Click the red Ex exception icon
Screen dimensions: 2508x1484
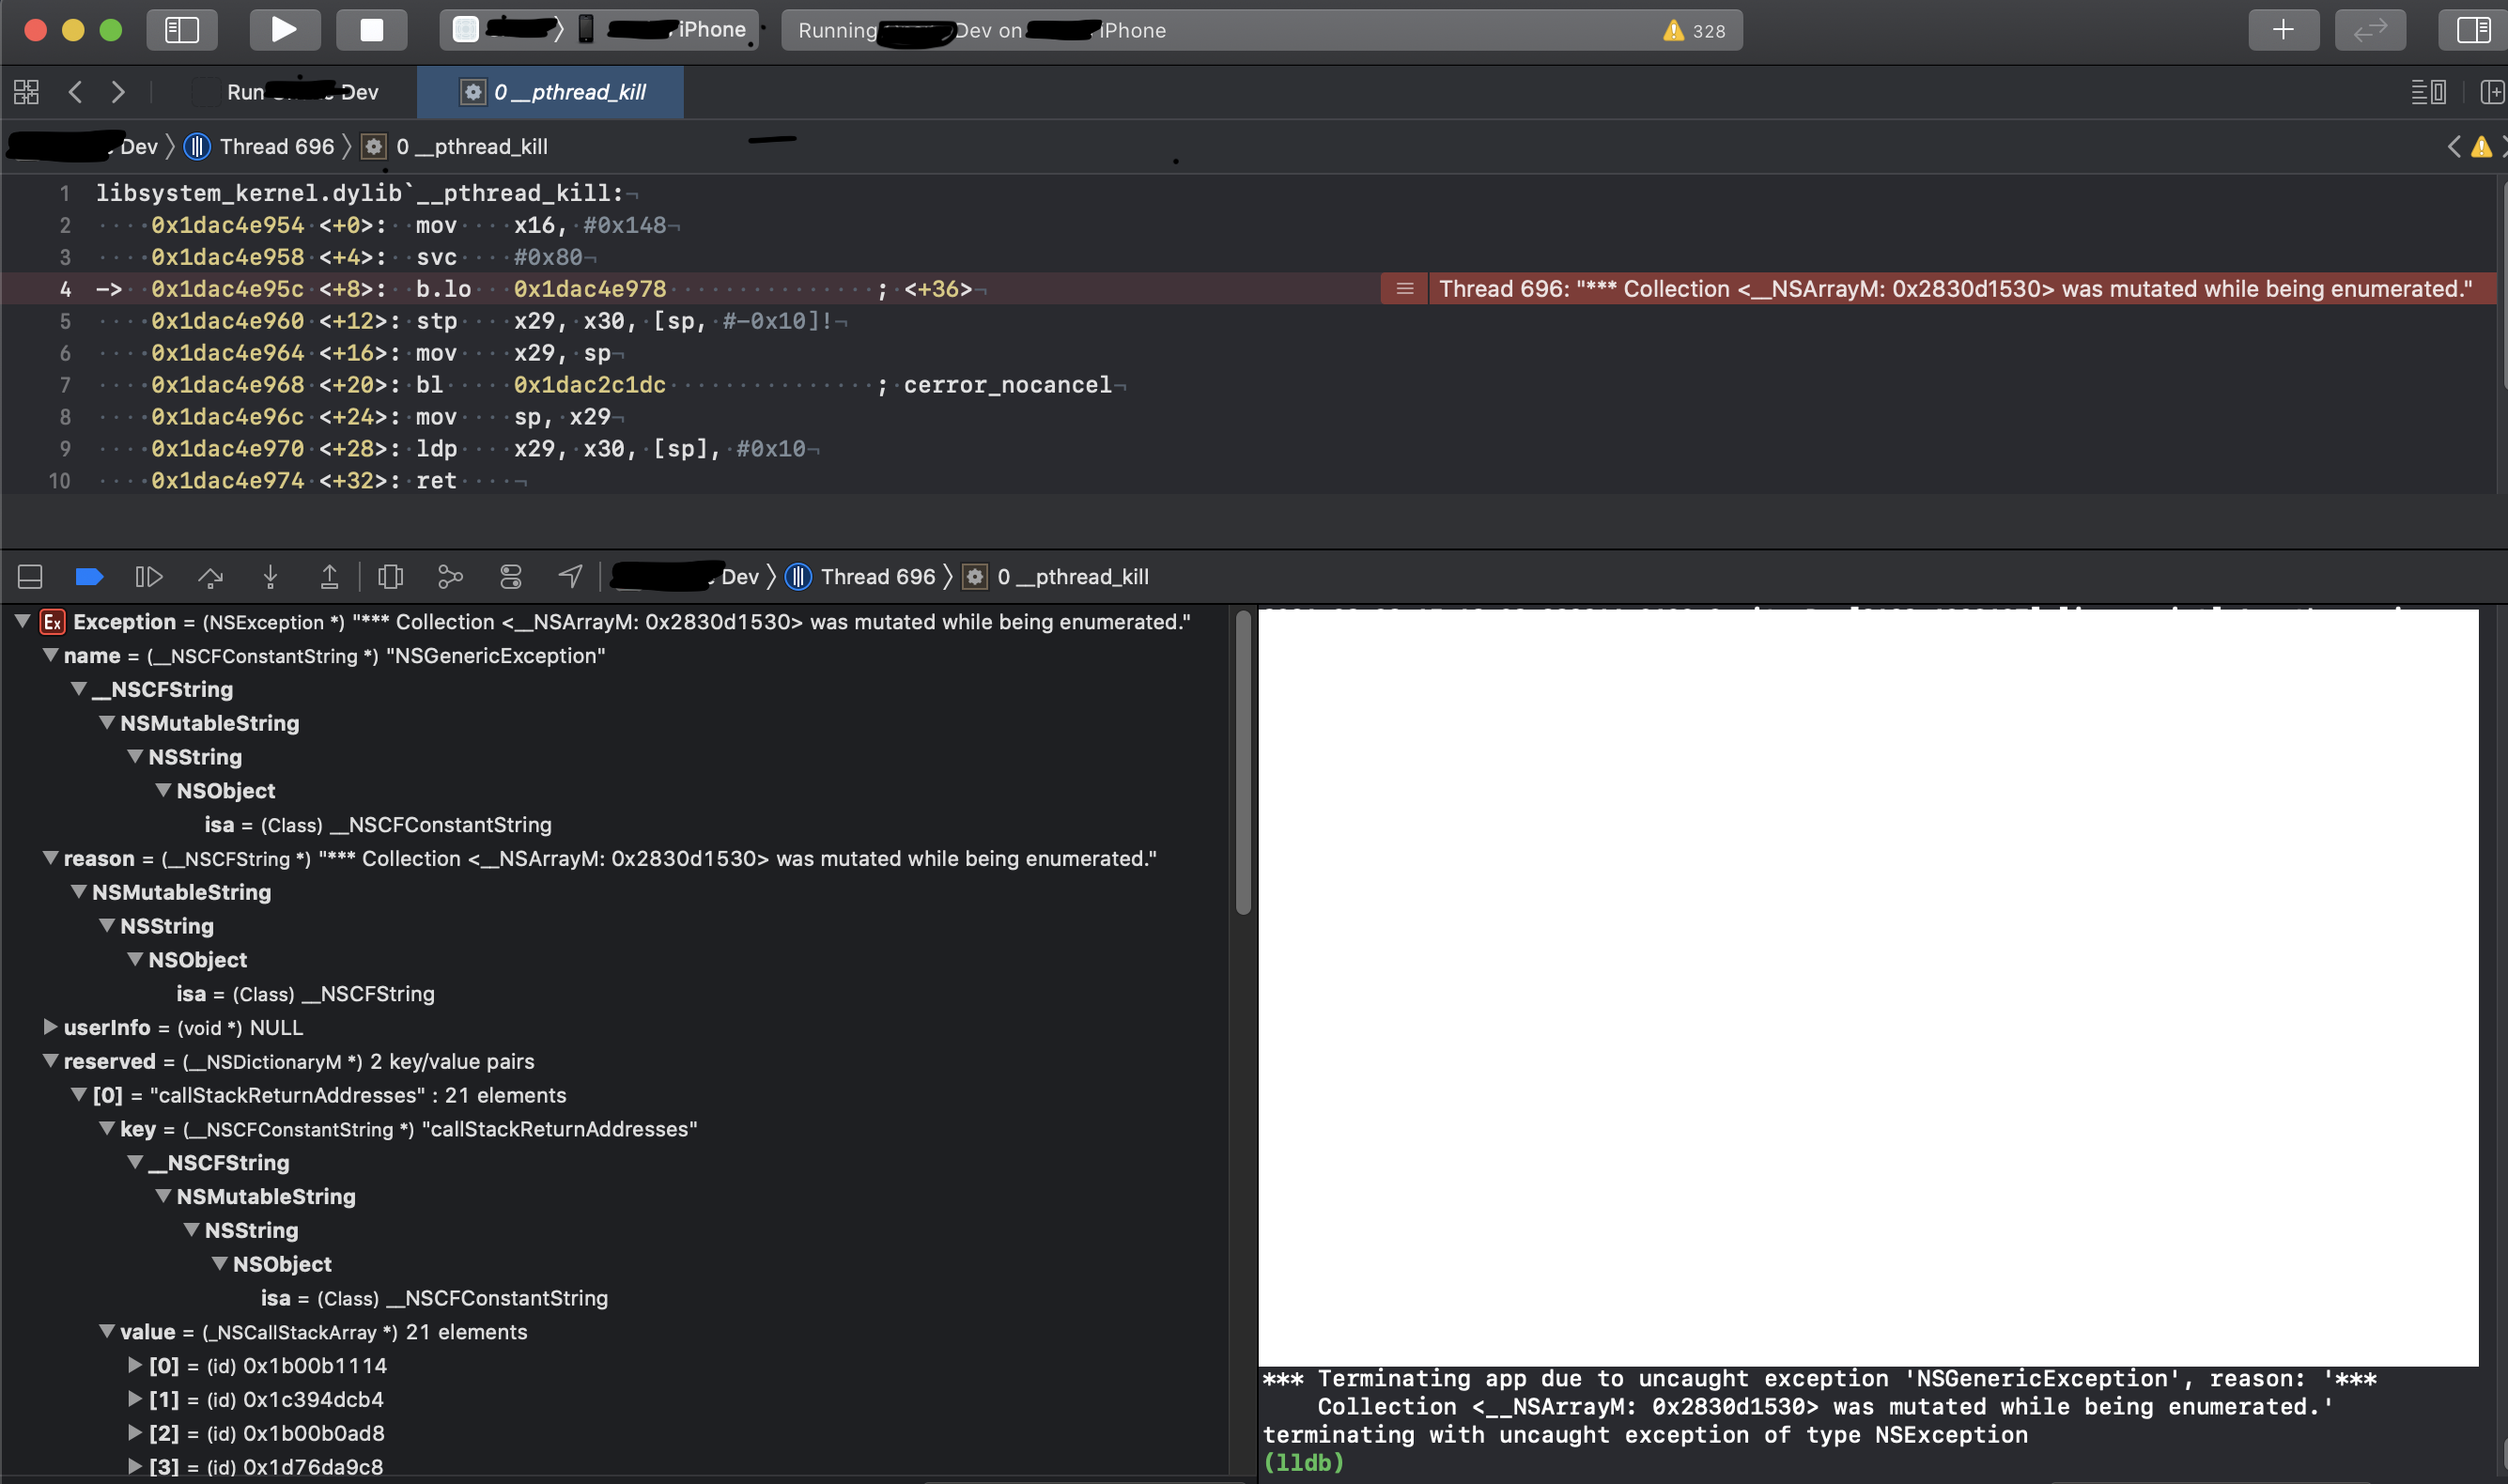point(52,622)
